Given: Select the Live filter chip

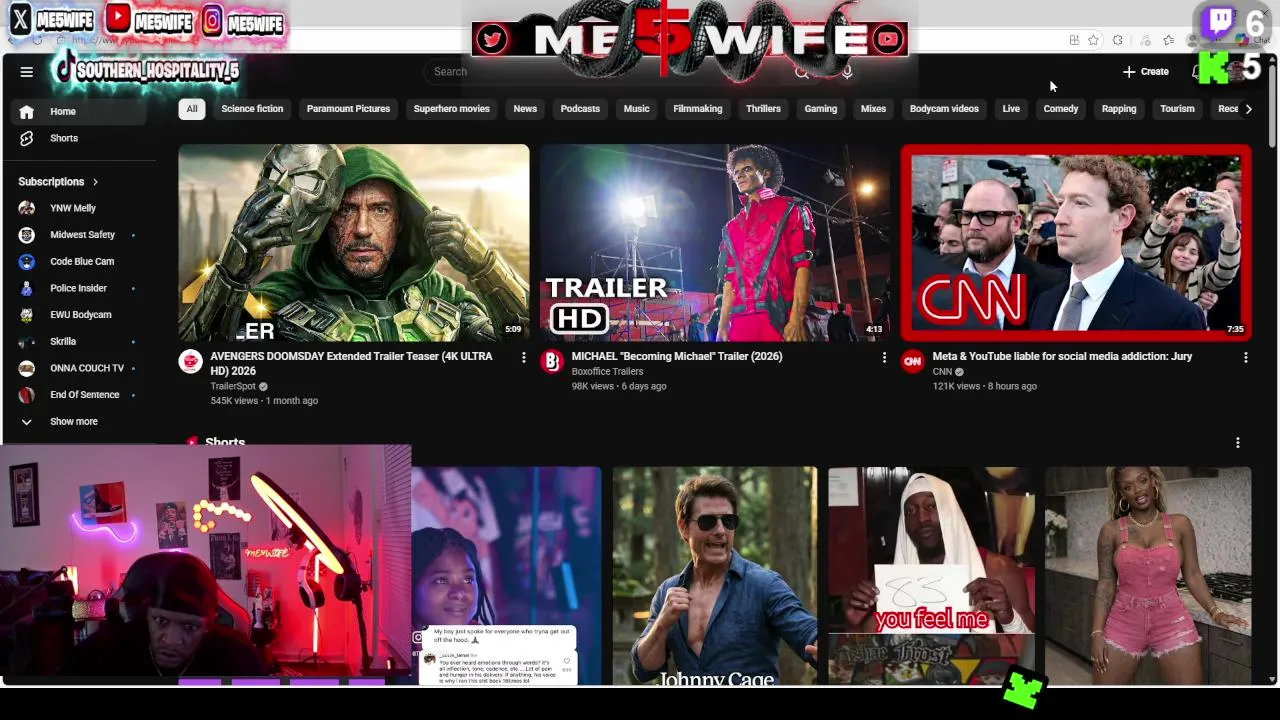Looking at the screenshot, I should (1011, 109).
